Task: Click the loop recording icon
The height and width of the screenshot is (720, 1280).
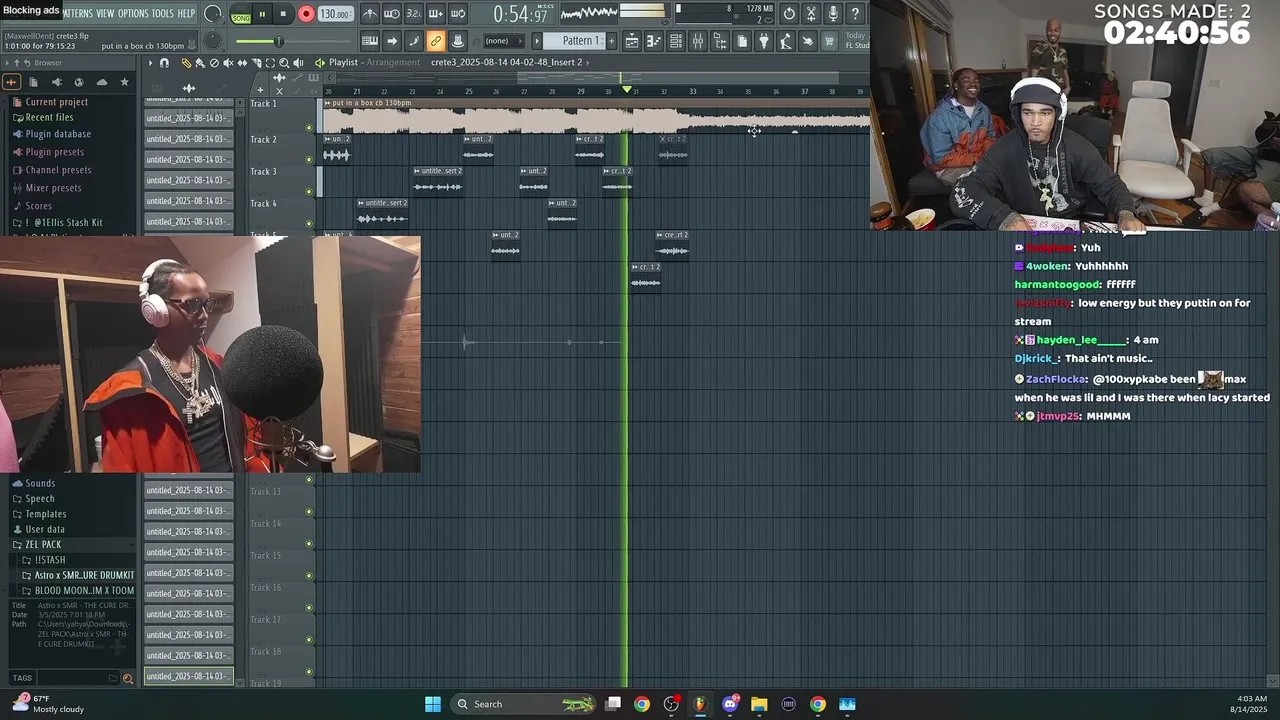Action: tap(458, 14)
